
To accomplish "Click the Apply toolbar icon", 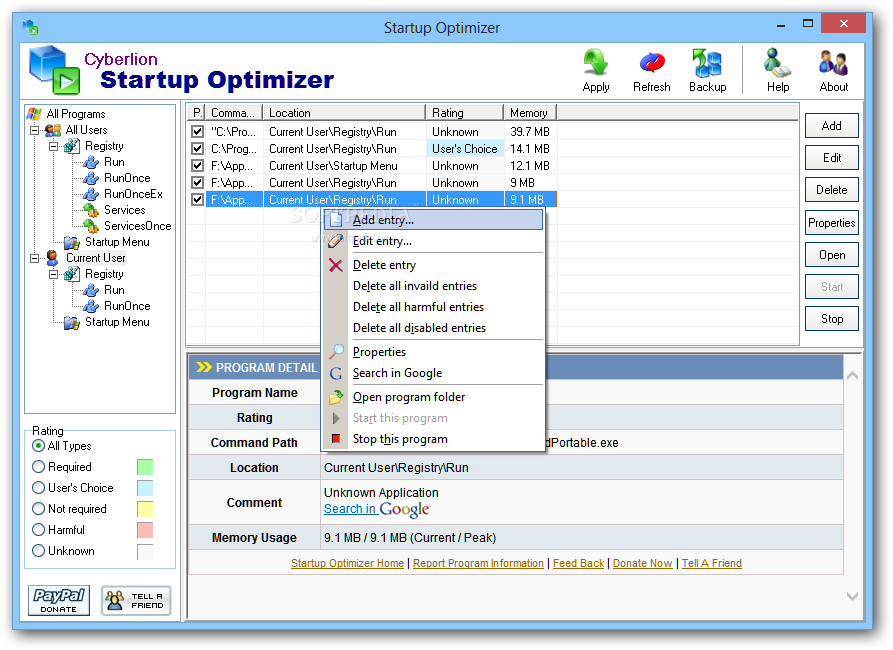I will [596, 63].
